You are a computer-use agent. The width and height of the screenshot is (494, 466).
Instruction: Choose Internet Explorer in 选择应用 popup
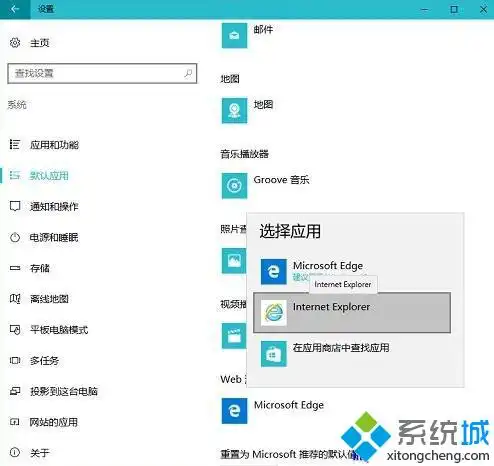(352, 313)
